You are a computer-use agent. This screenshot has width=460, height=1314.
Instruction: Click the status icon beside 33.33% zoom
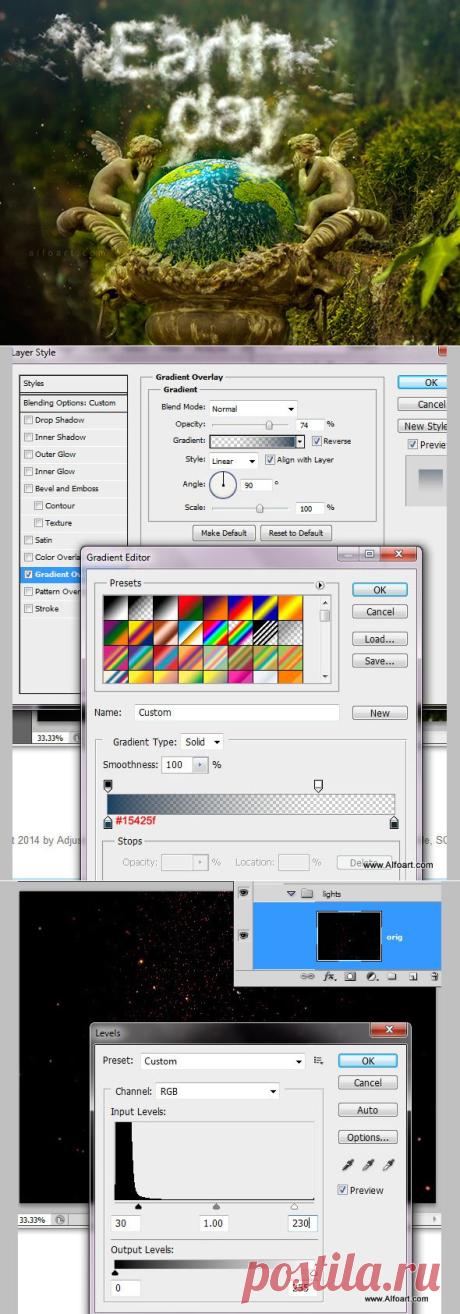click(x=60, y=1220)
